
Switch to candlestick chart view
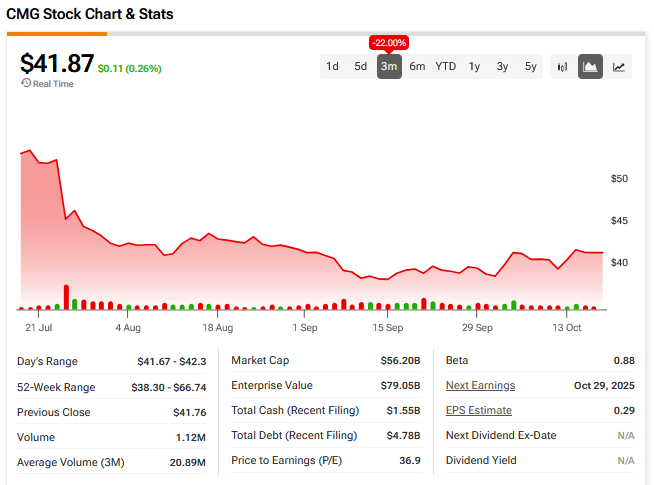click(x=563, y=67)
